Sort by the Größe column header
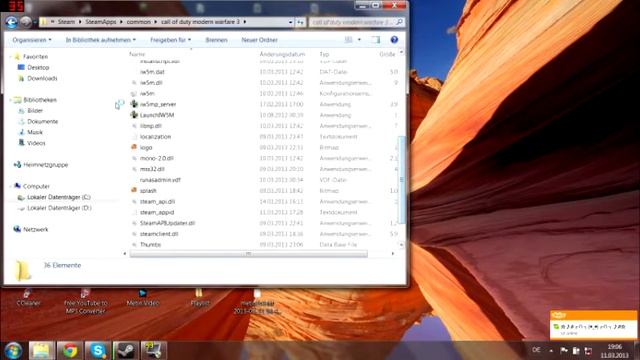 [x=387, y=54]
